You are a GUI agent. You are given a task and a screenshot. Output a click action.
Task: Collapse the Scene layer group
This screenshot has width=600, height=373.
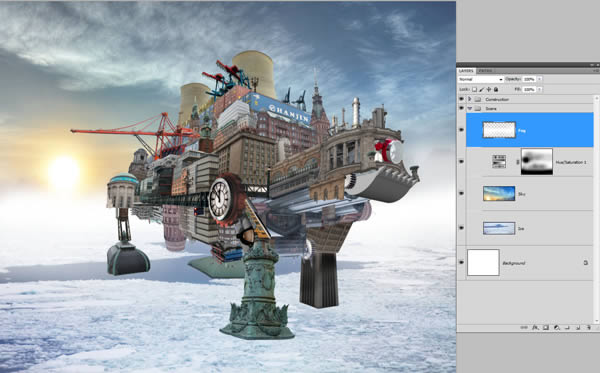click(470, 109)
